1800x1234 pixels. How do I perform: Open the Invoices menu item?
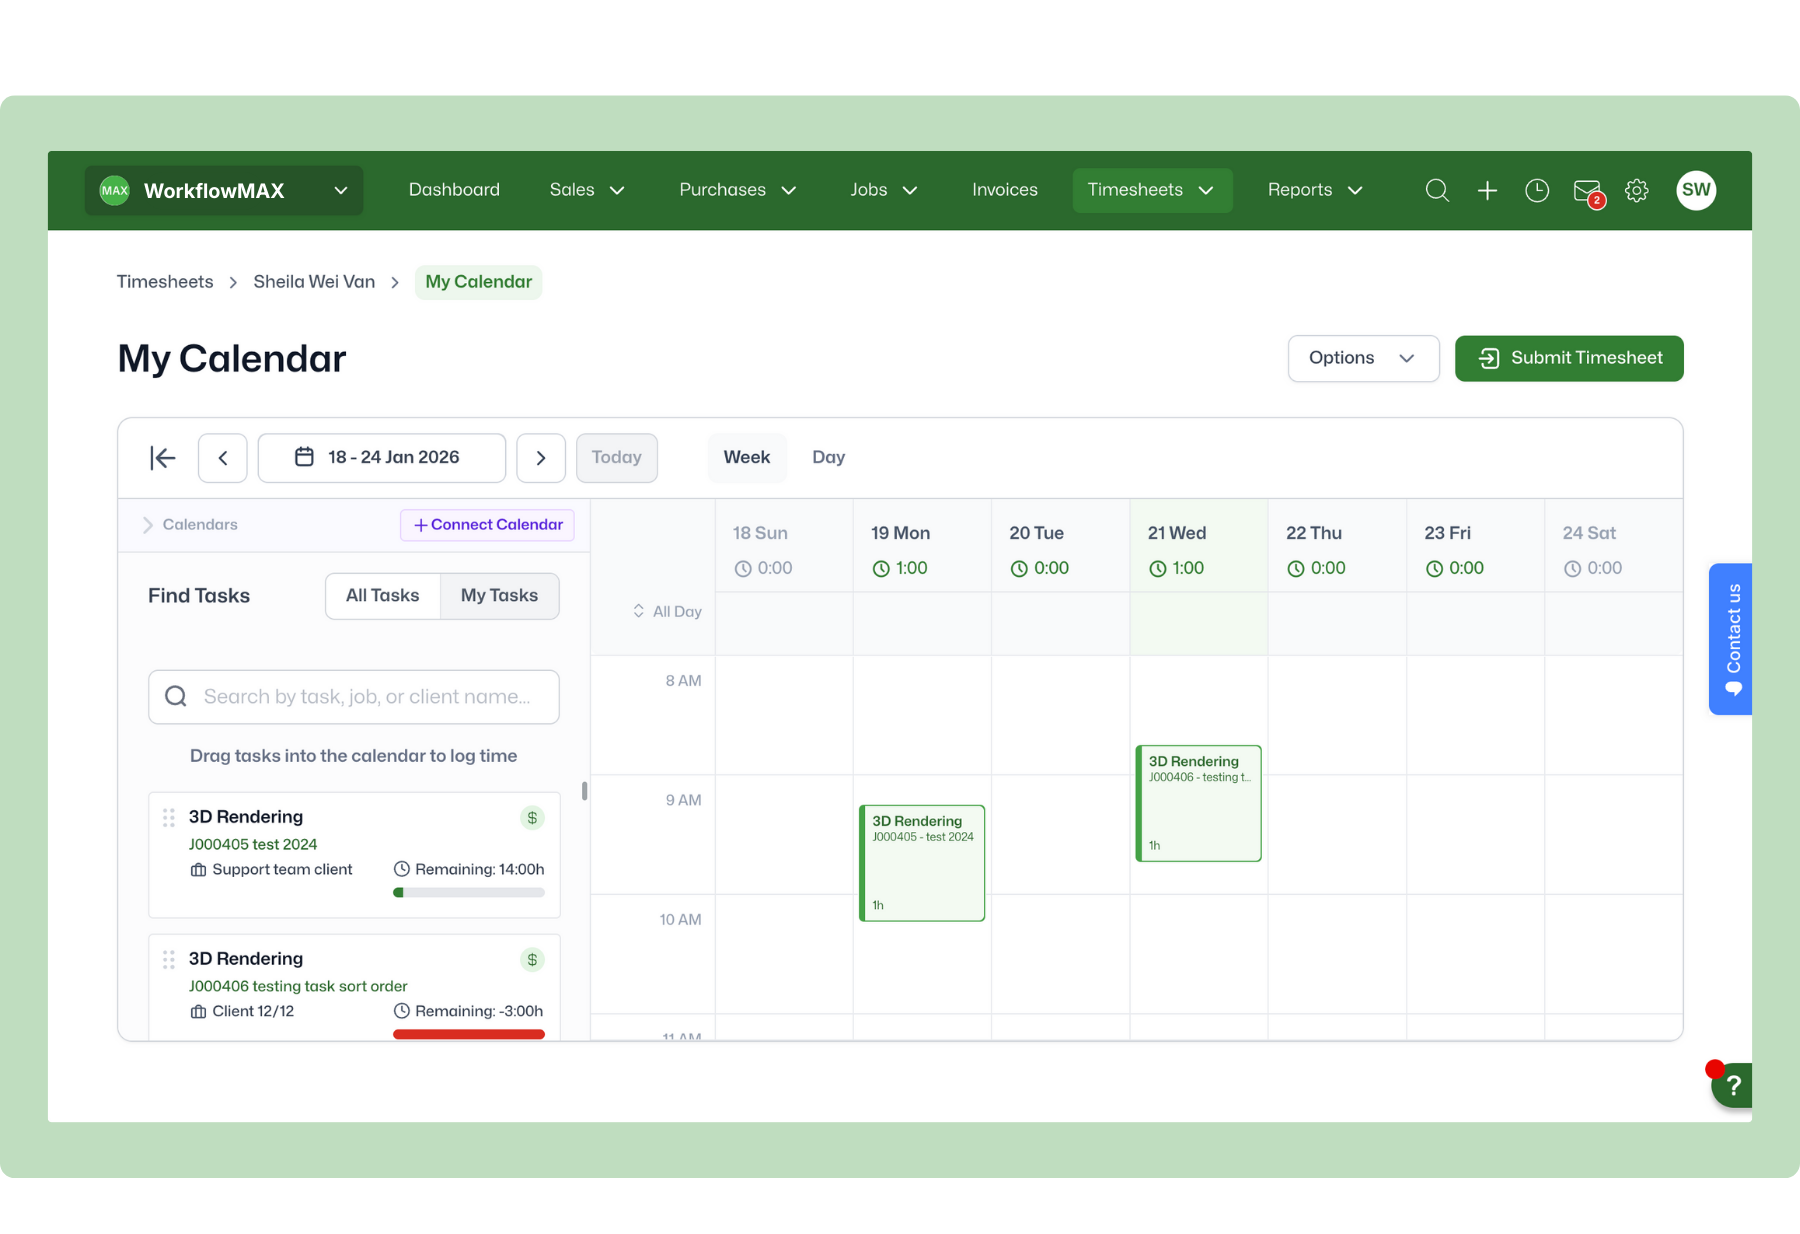pos(1004,190)
